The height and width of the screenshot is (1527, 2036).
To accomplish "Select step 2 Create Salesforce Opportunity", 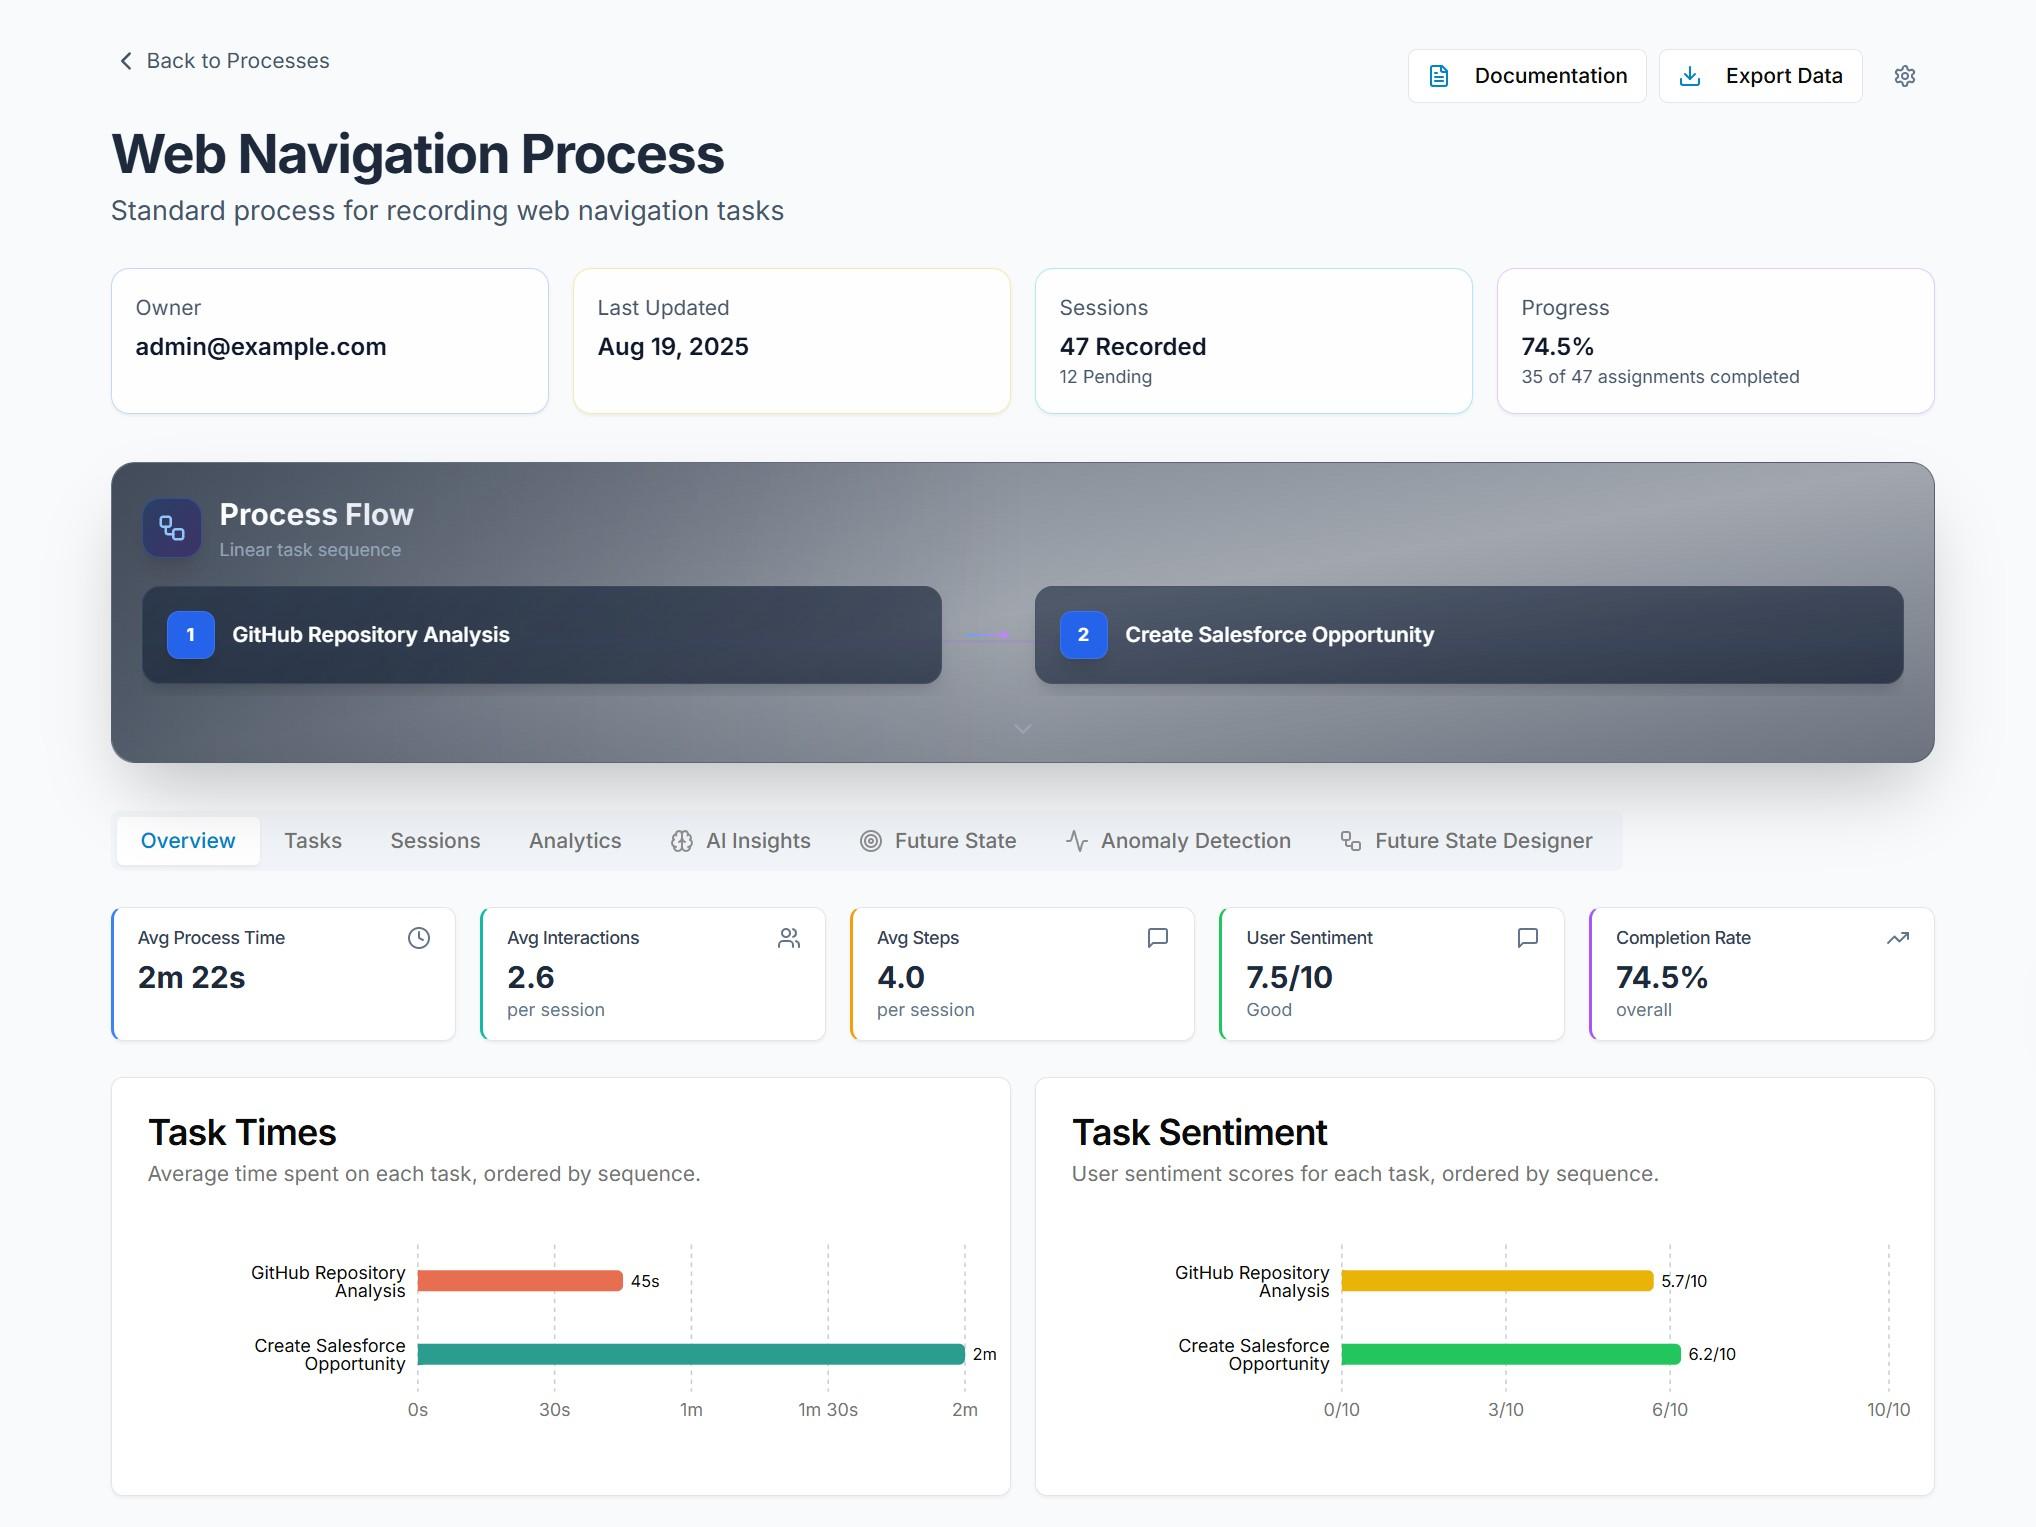I will 1468,635.
